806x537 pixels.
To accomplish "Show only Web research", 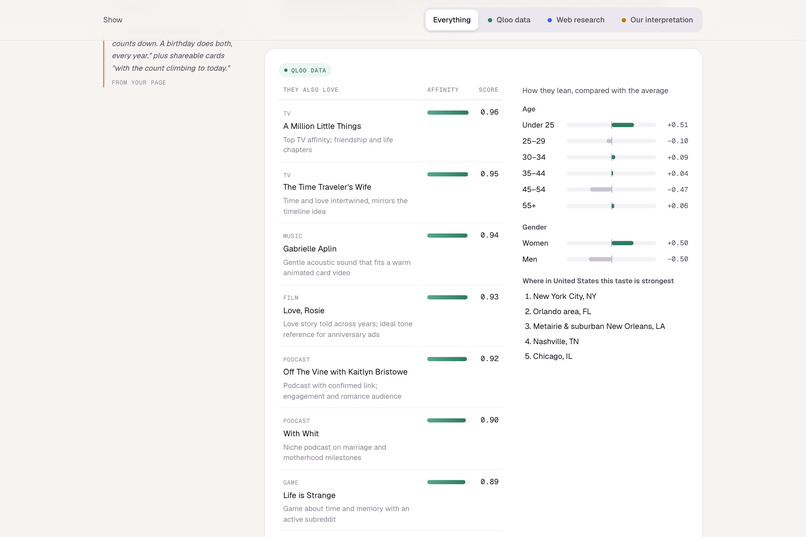I will click(x=575, y=20).
